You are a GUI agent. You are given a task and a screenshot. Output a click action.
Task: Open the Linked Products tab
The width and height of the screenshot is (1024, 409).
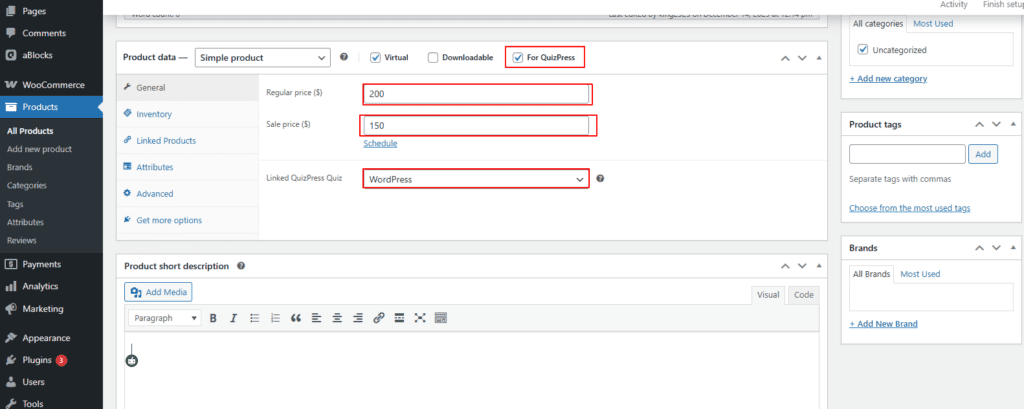[x=187, y=140]
